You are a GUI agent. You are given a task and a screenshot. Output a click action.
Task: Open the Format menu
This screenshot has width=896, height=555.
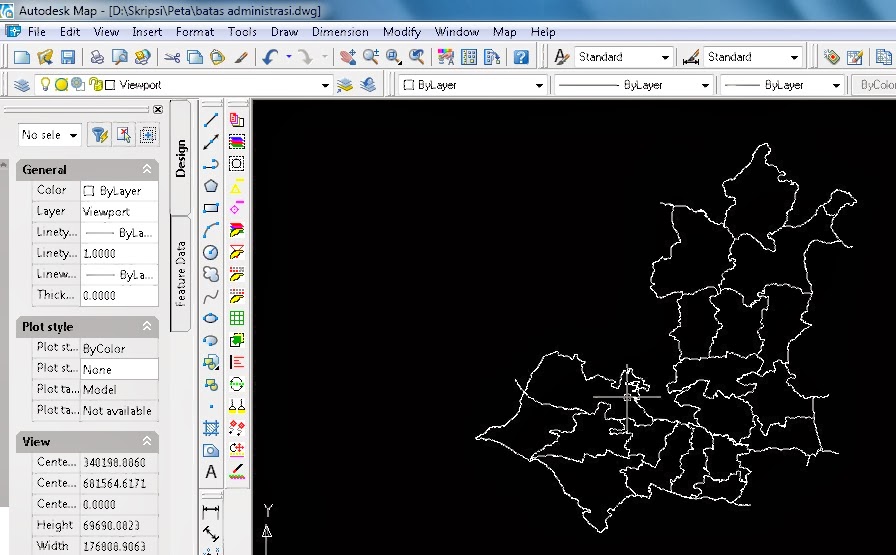(x=195, y=32)
